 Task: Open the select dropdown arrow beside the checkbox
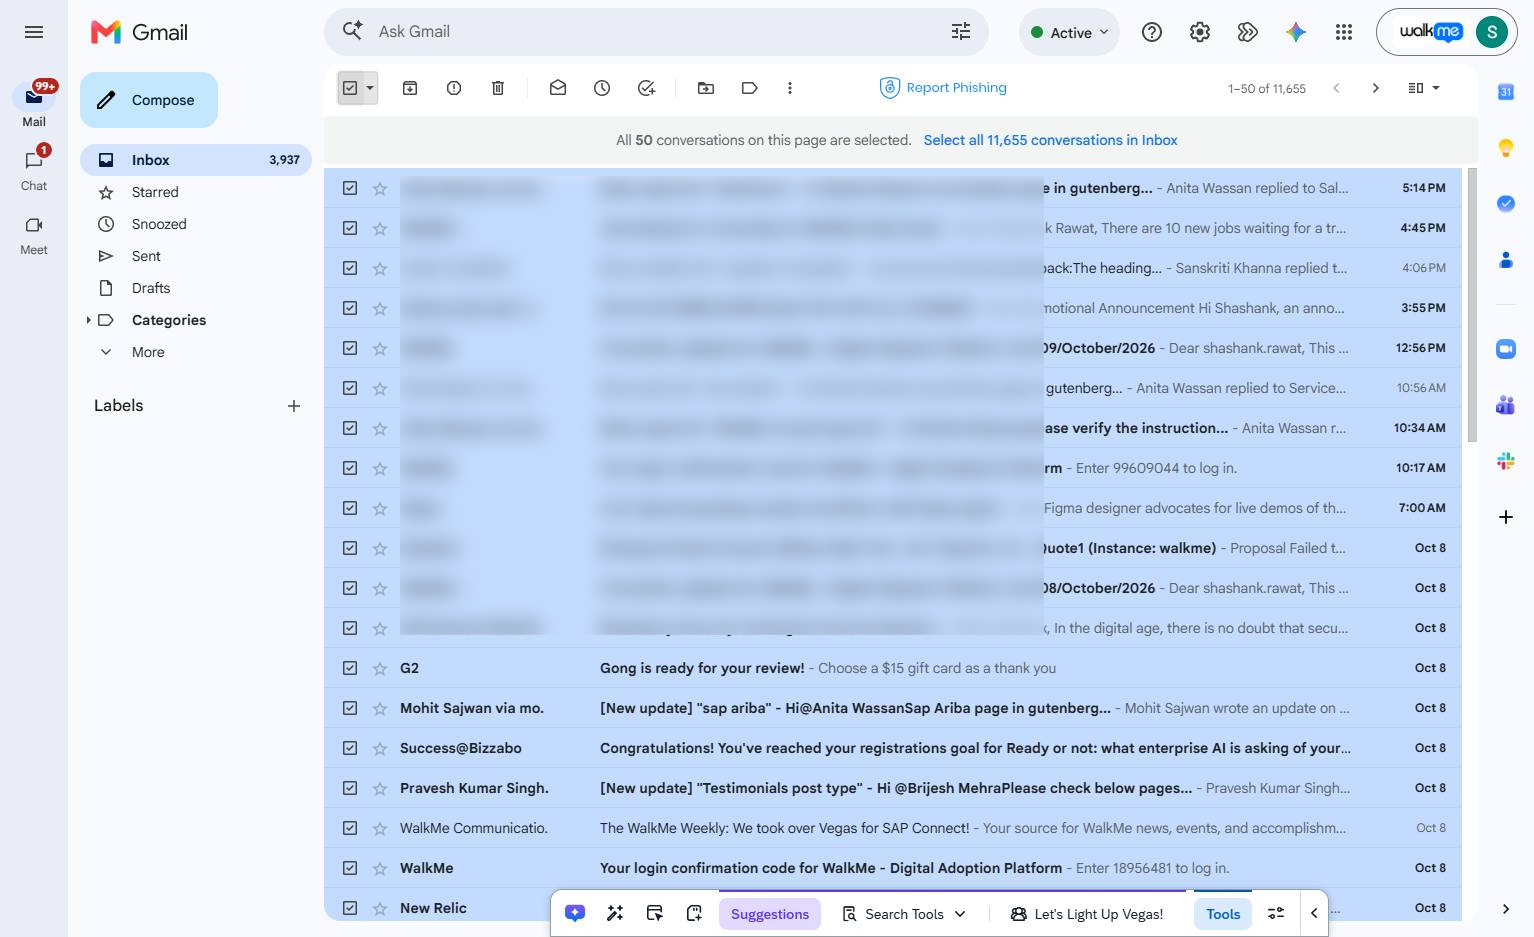[x=370, y=88]
